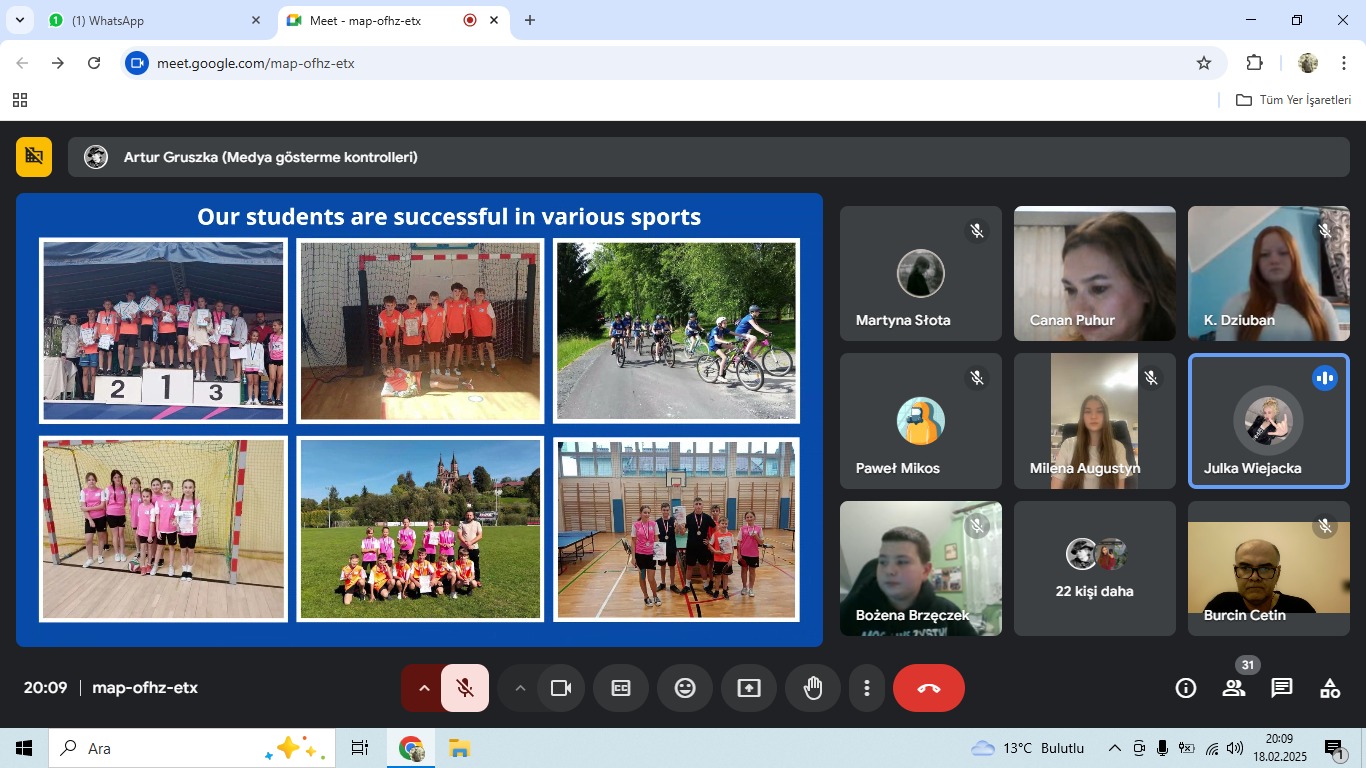Click the present screen icon

pyautogui.click(x=749, y=688)
